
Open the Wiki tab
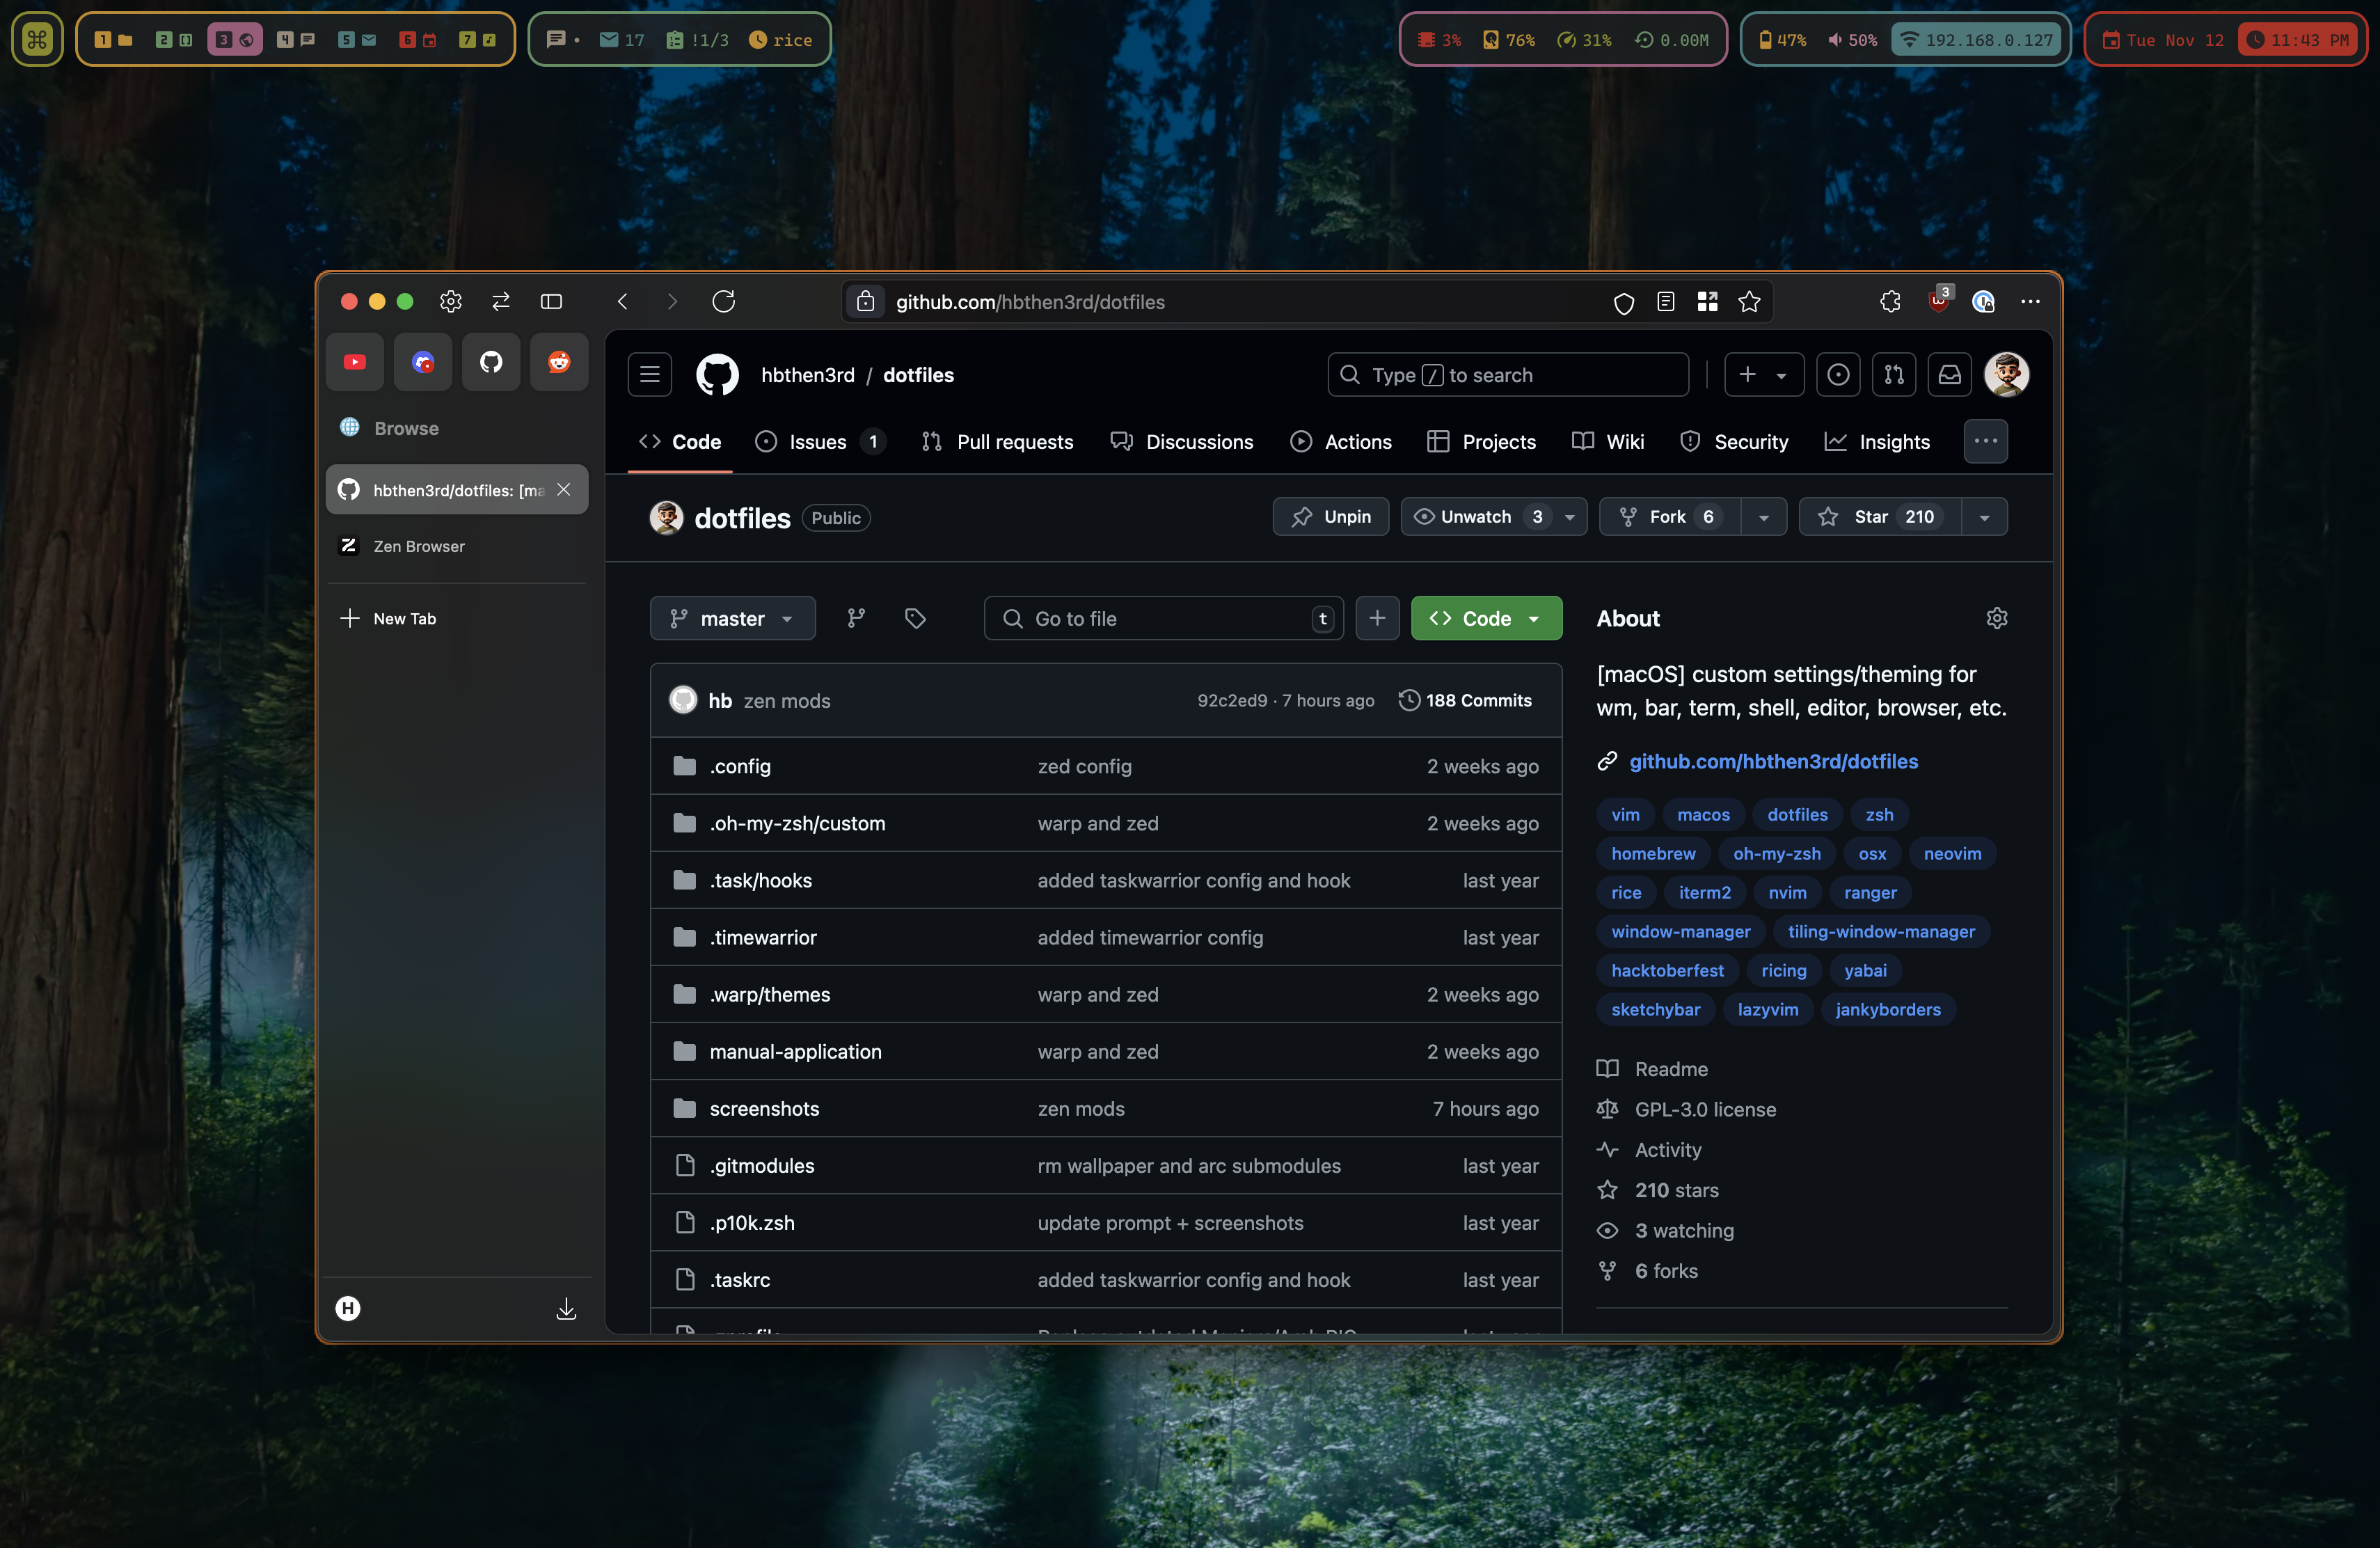click(x=1608, y=442)
